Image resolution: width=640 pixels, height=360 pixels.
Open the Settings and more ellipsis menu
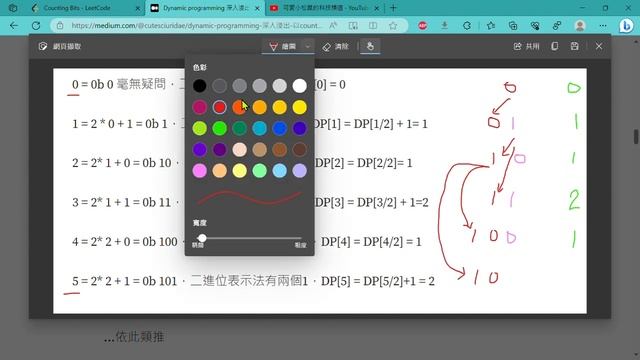603,26
